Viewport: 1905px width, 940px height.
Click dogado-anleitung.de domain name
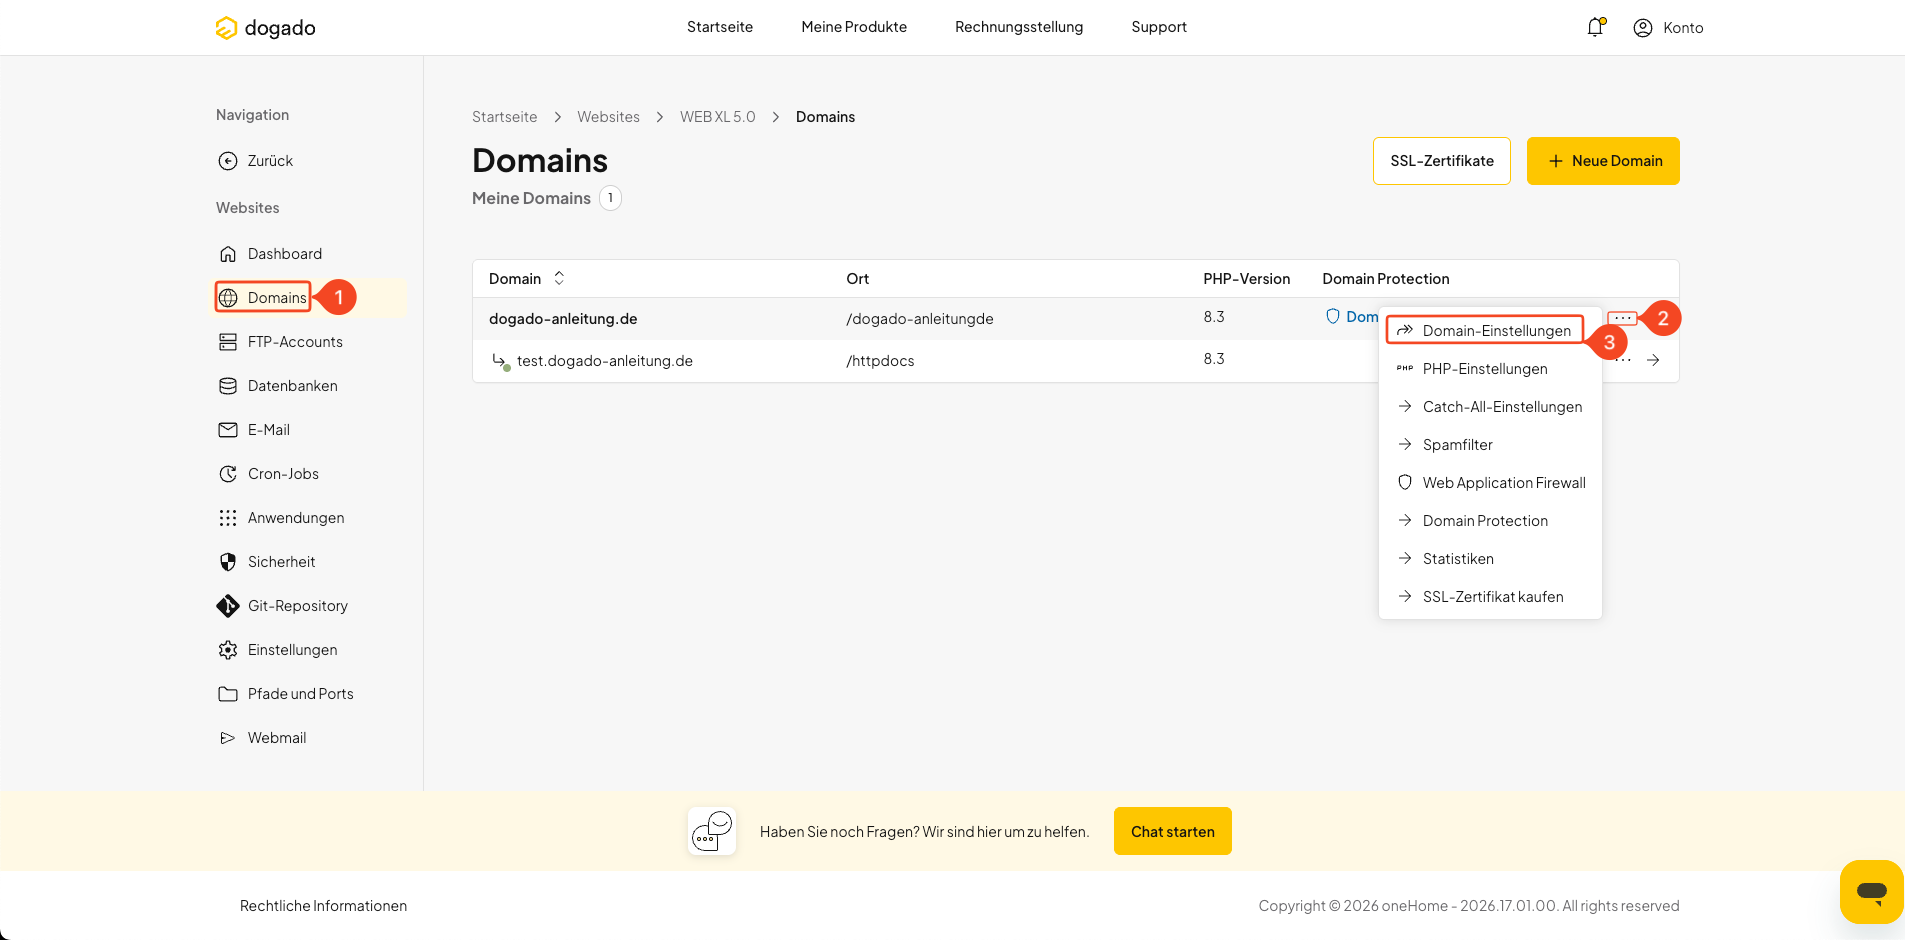(x=563, y=319)
